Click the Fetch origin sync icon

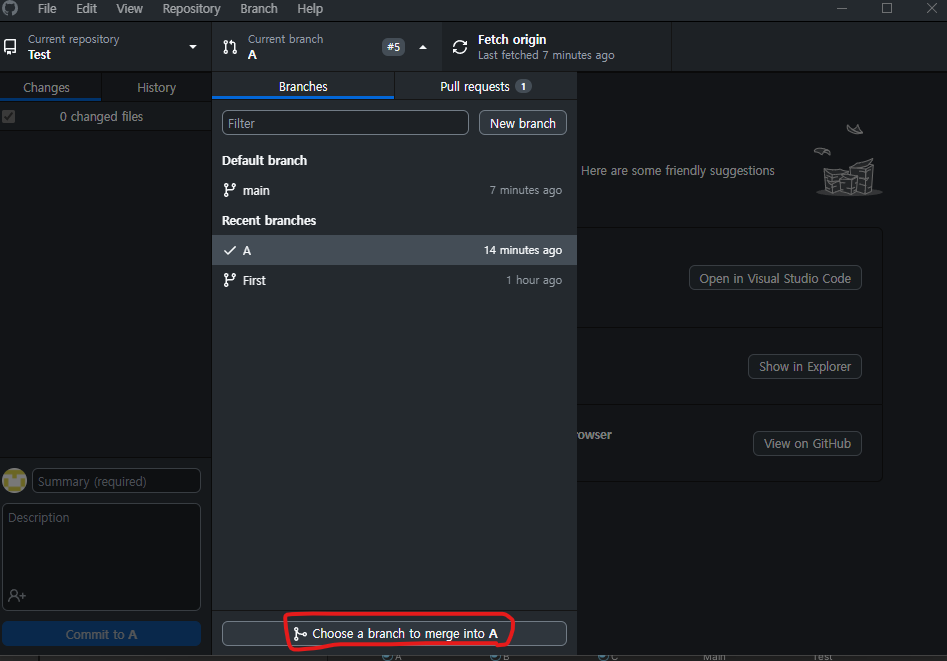460,47
